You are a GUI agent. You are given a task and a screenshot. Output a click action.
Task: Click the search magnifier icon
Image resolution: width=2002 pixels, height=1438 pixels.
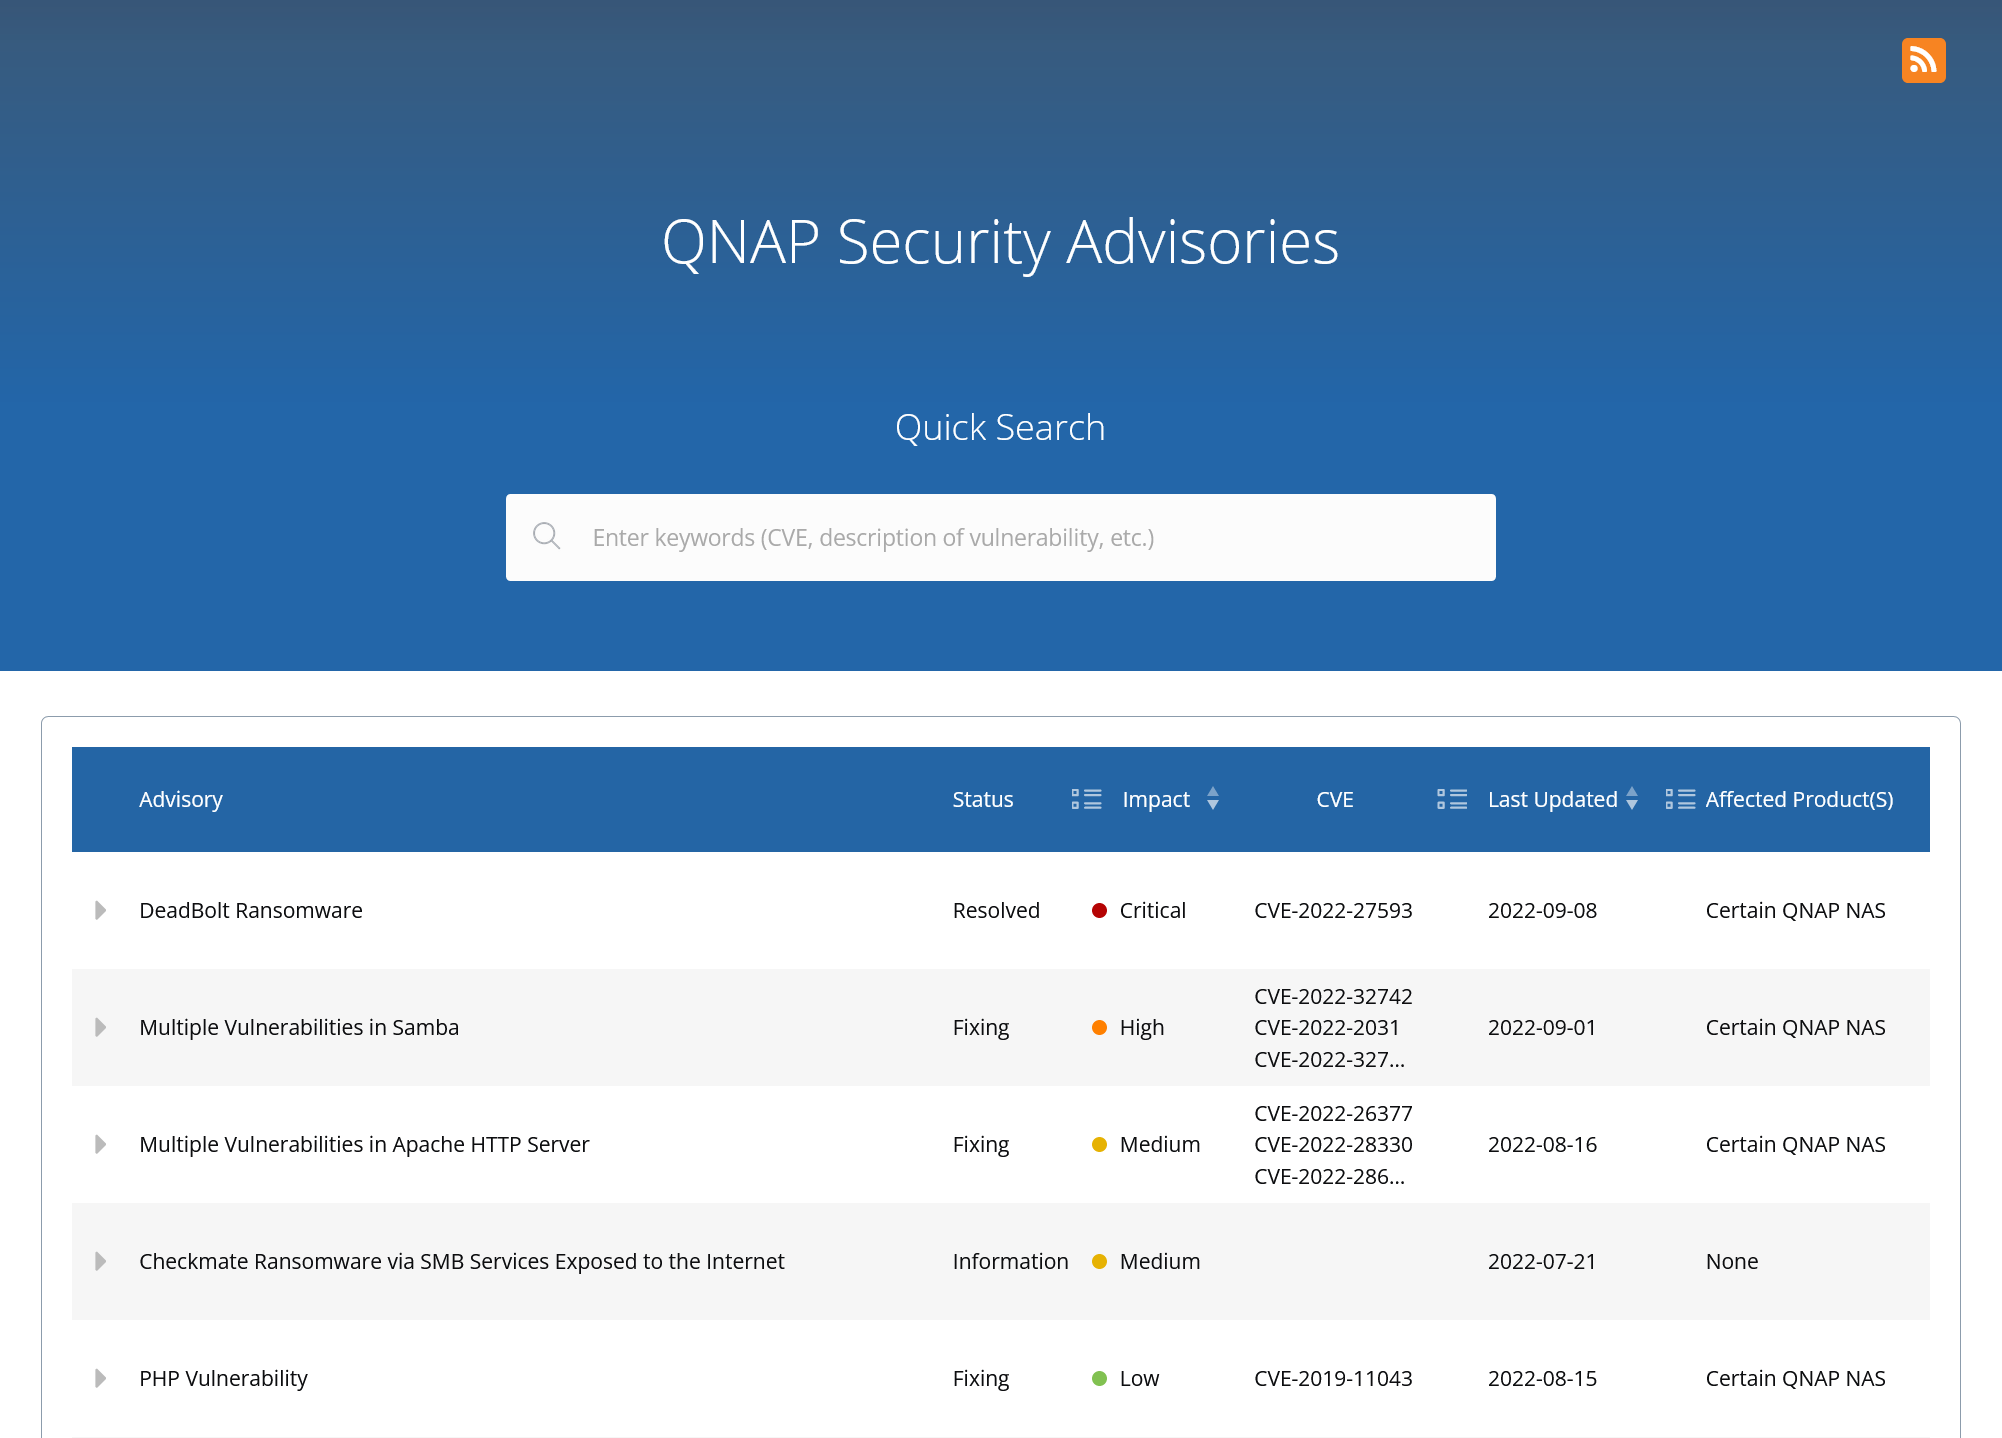[546, 536]
